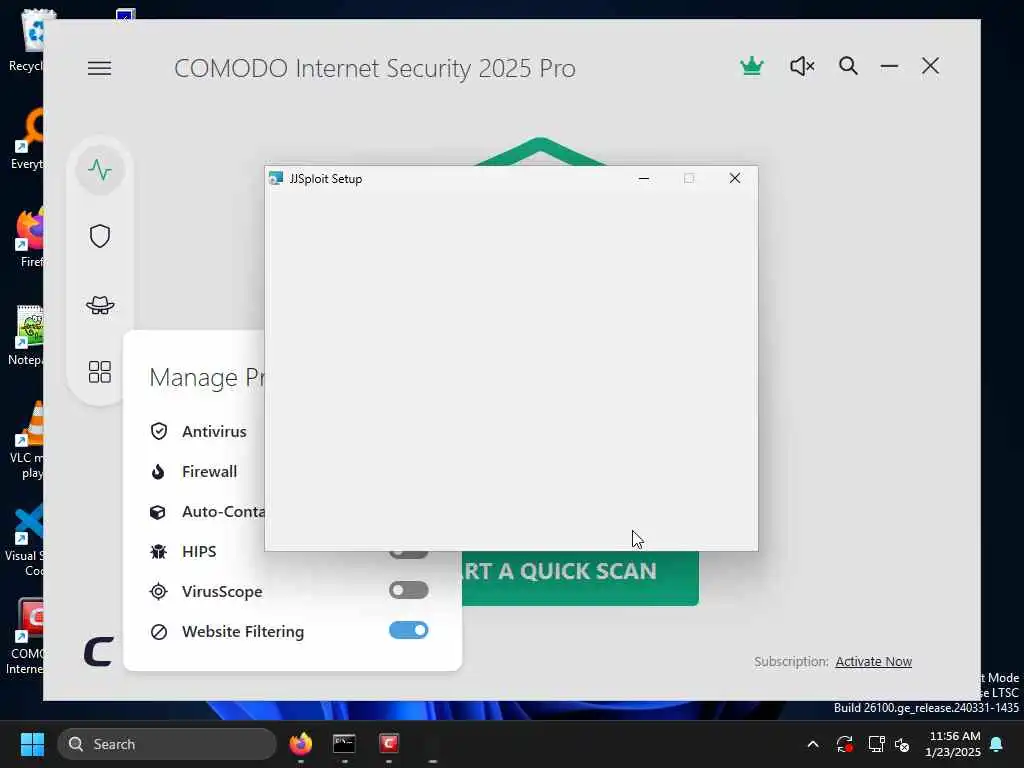Disable the Website Filtering switch
Screen dimensions: 1024x768
click(x=409, y=630)
